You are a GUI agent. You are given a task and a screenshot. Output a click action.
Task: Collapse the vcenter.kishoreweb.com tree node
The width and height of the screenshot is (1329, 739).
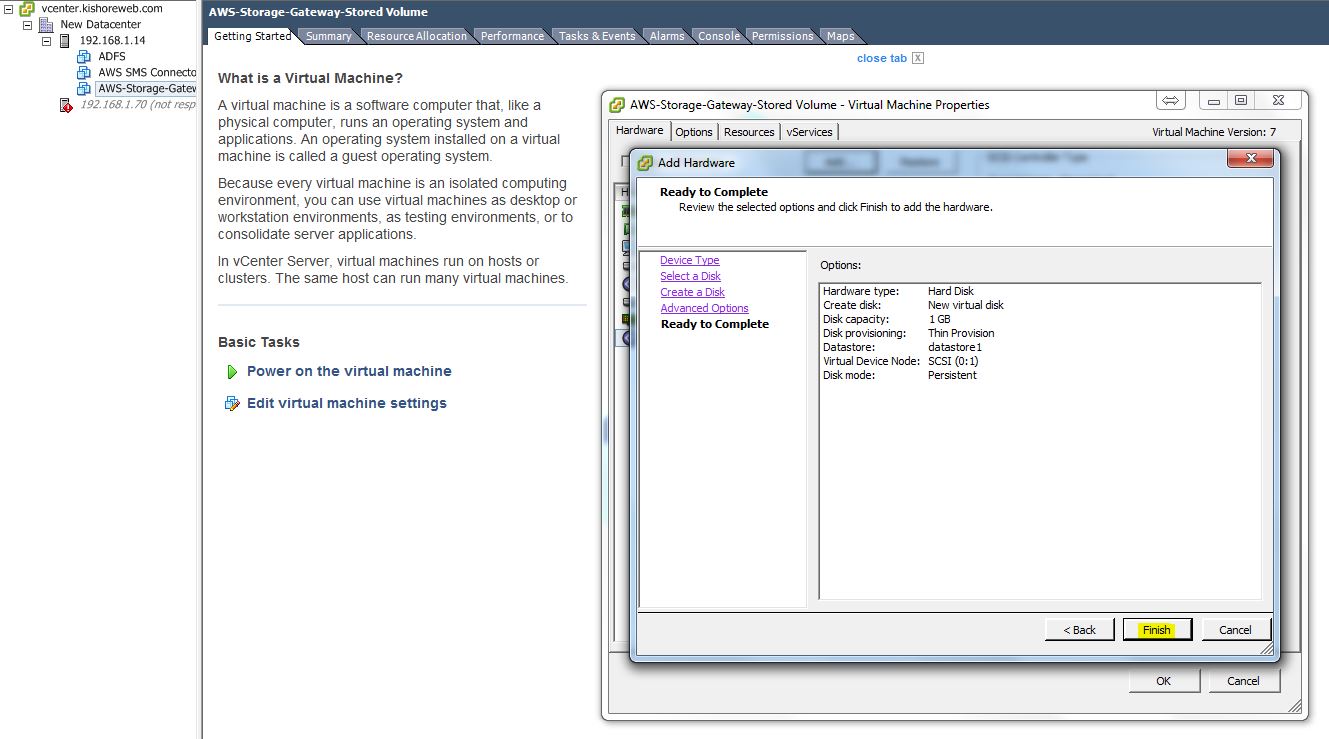(9, 8)
